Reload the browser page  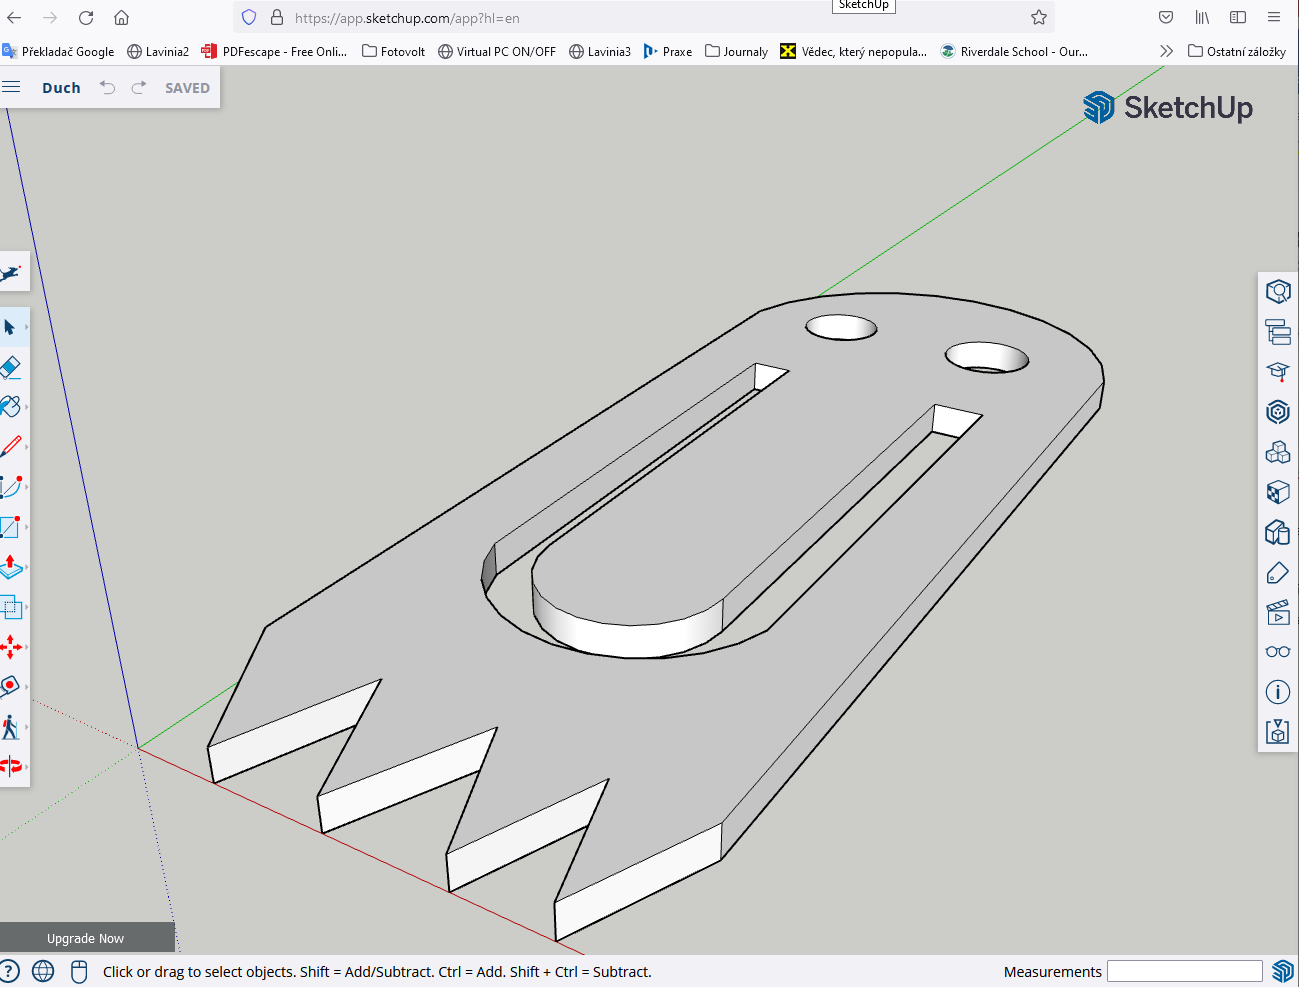click(86, 17)
